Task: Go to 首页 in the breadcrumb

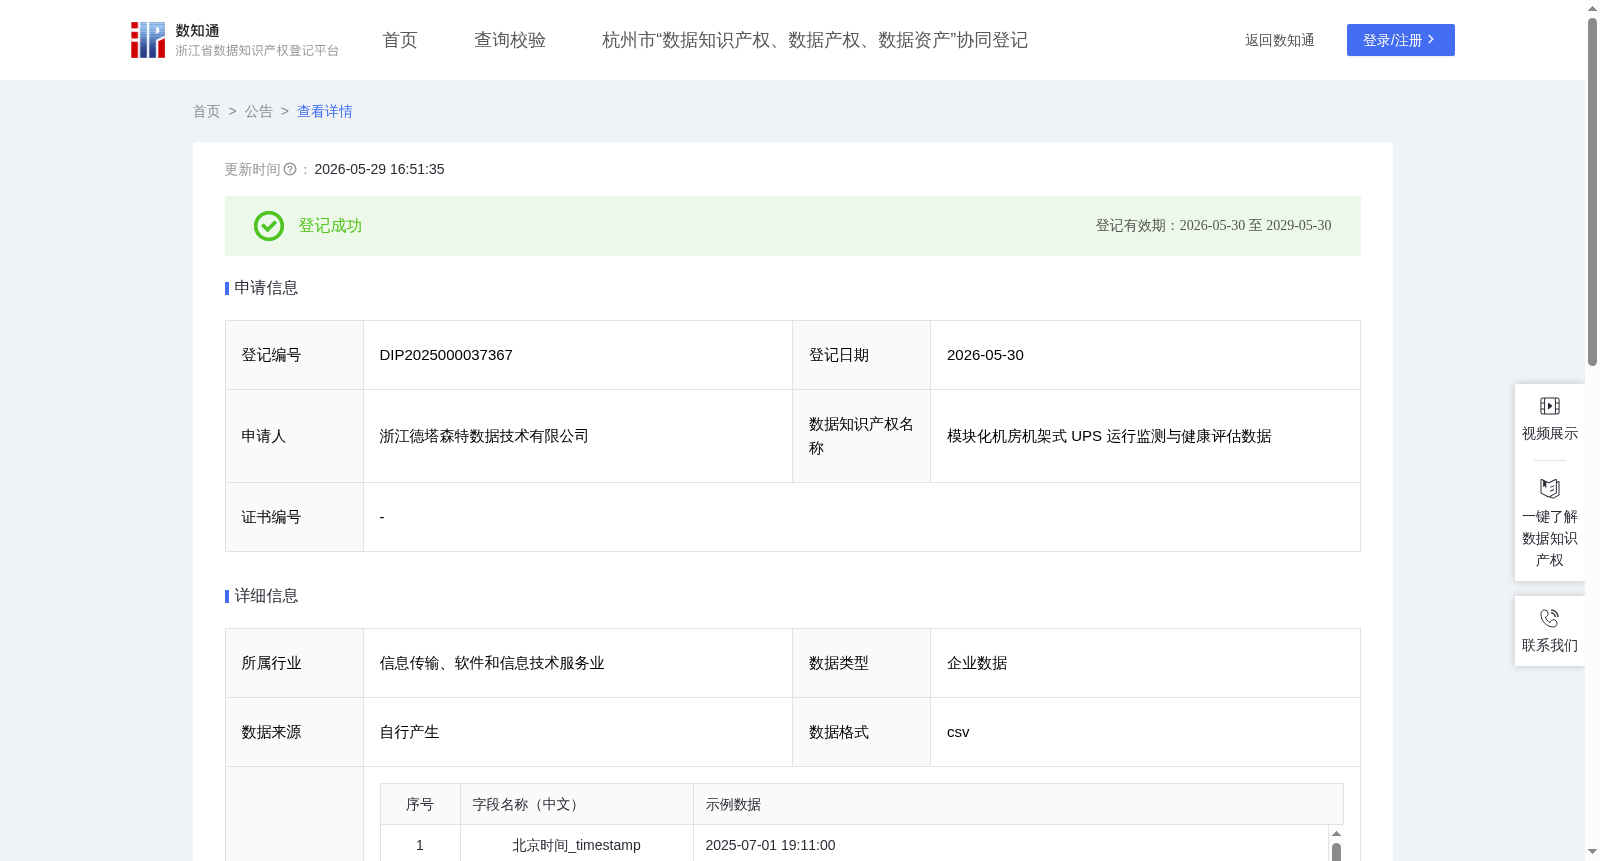Action: (207, 111)
